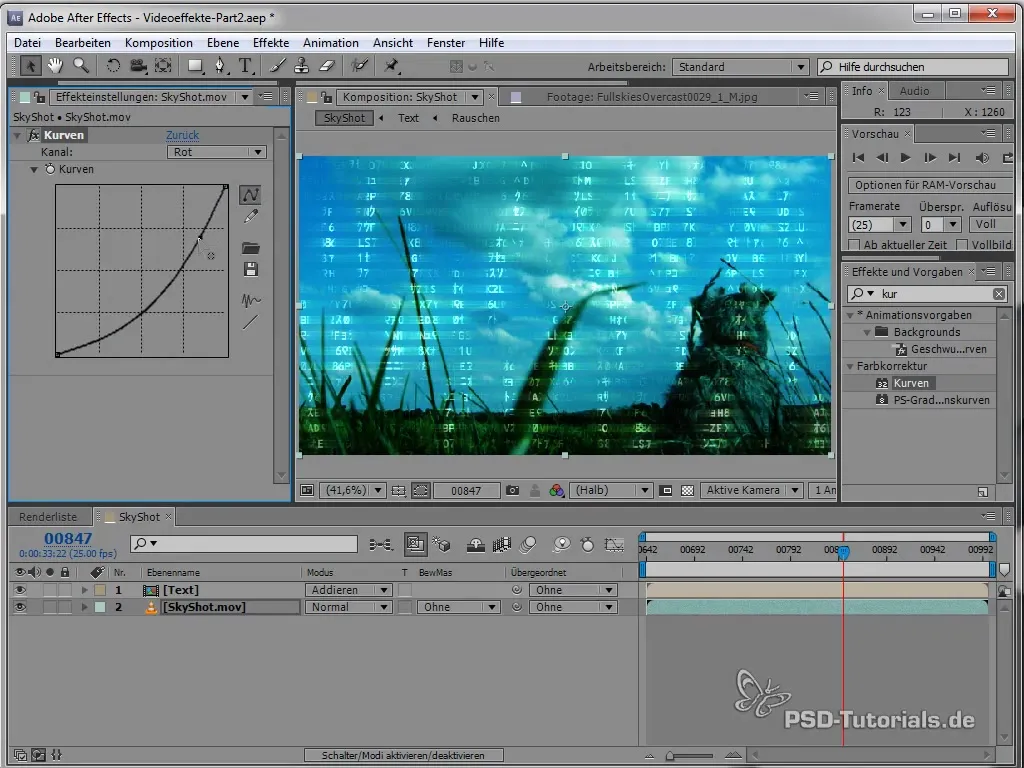This screenshot has height=768, width=1024.
Task: Open the Kanal dropdown set to Rot
Action: 217,152
